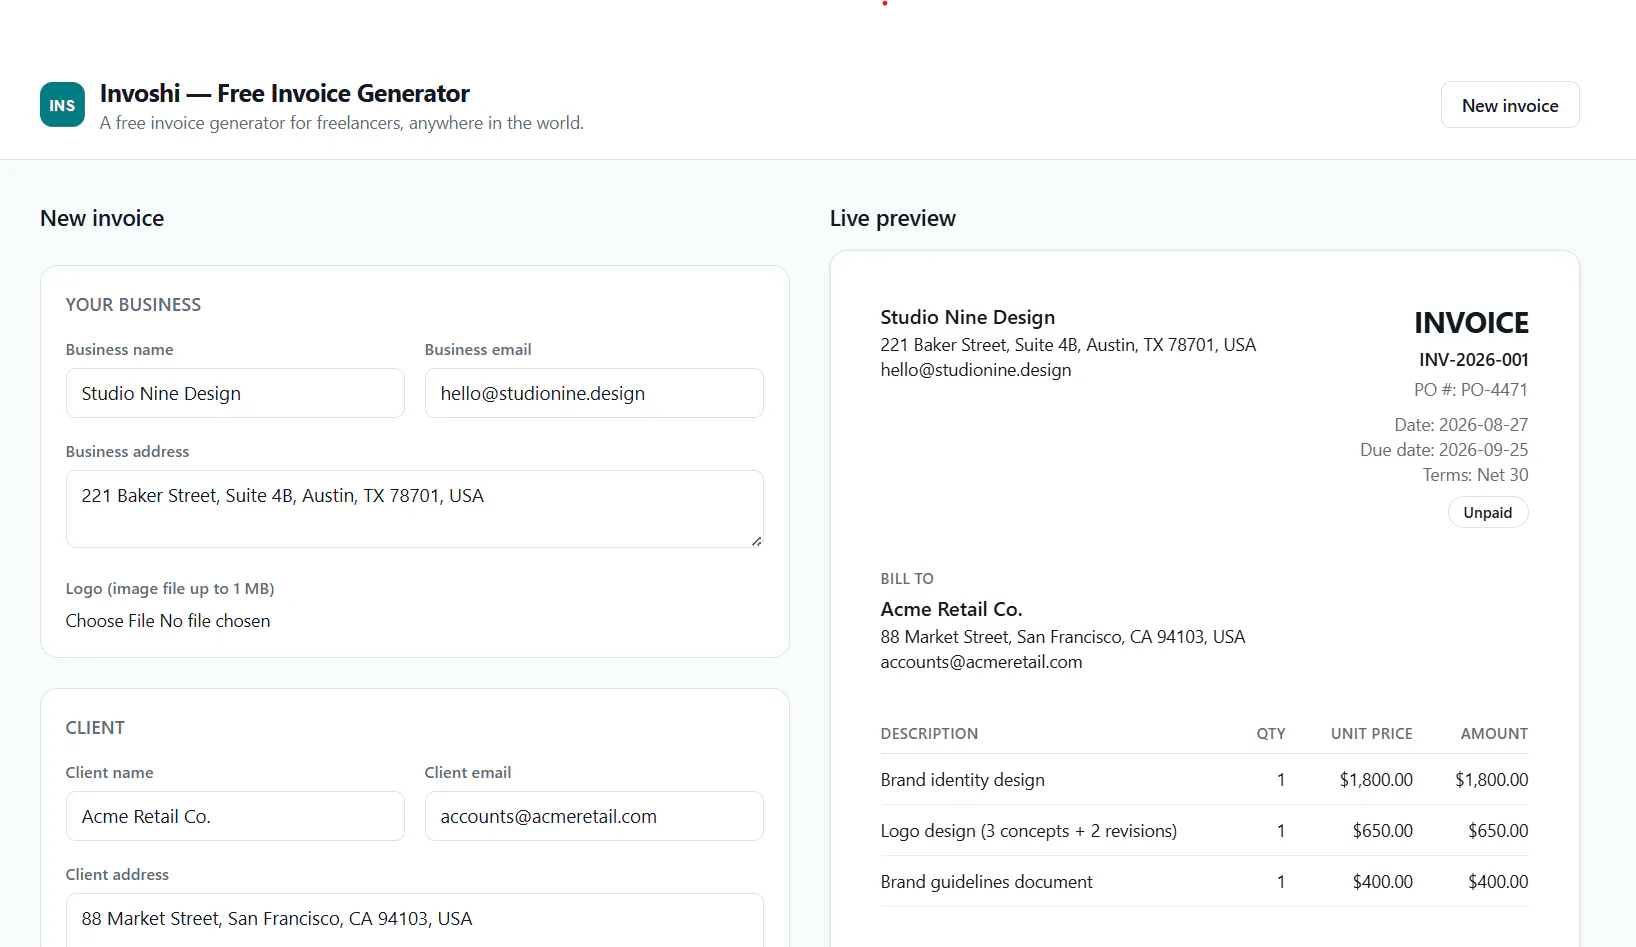Click the AMOUNT column header
1636x947 pixels.
tap(1494, 734)
